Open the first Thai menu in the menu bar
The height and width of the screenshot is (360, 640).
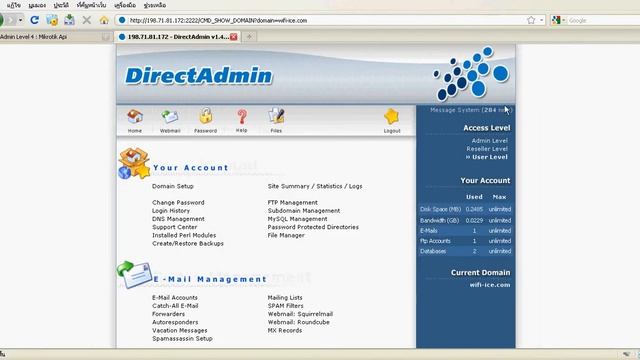tap(14, 5)
